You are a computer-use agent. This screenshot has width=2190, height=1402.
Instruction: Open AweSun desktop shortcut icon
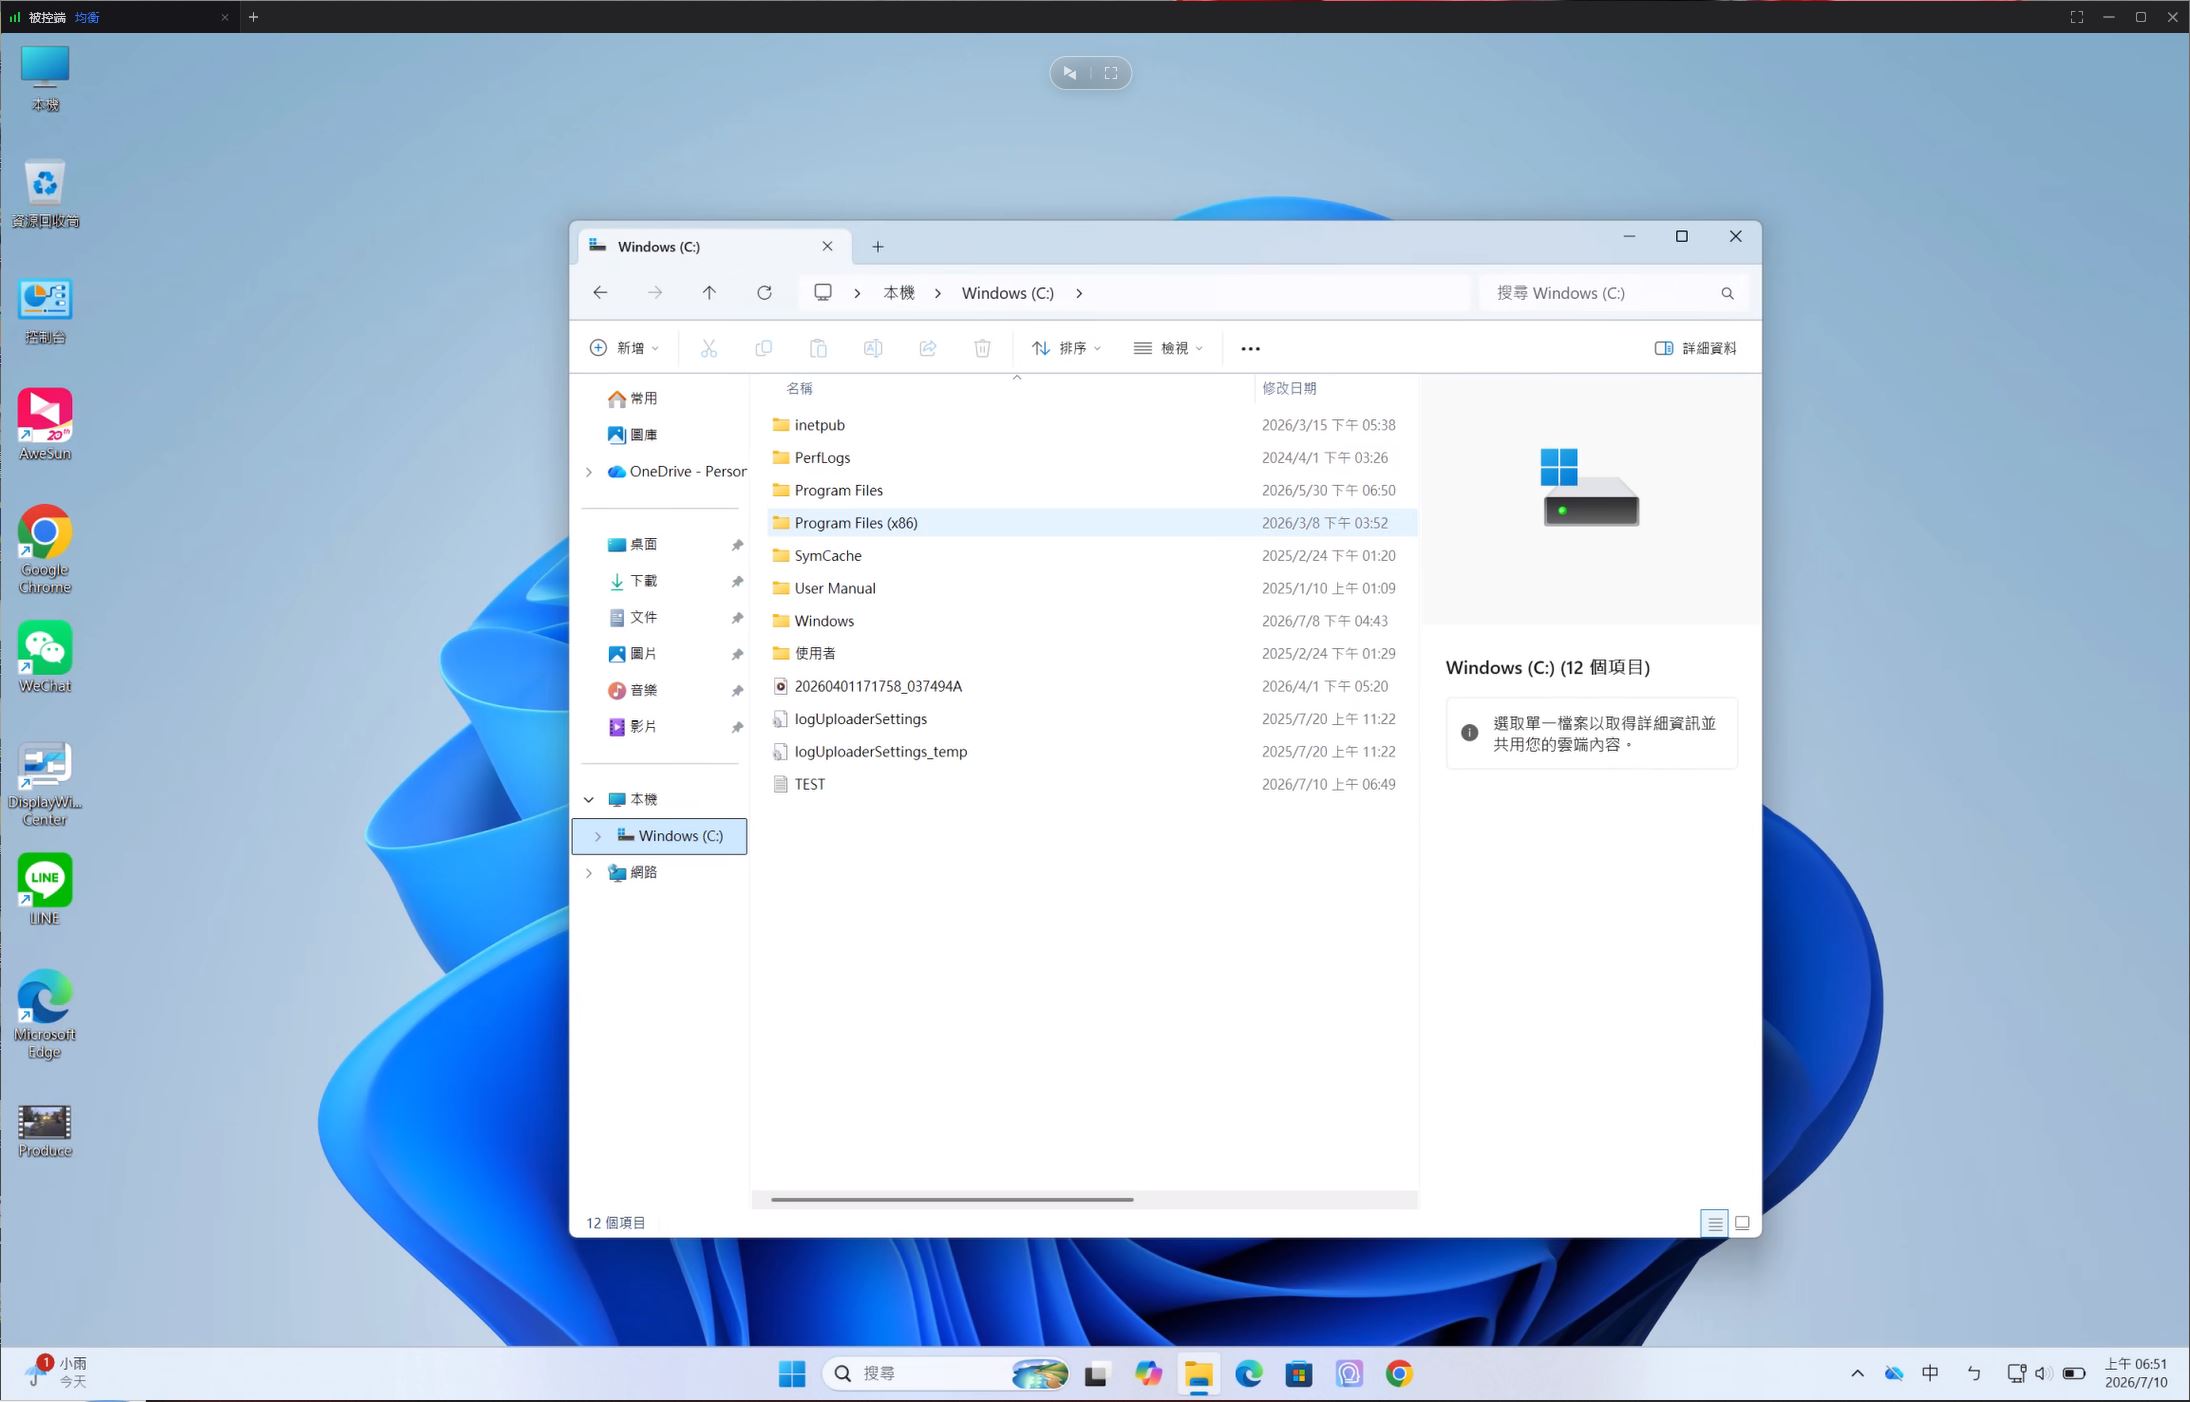pos(45,425)
